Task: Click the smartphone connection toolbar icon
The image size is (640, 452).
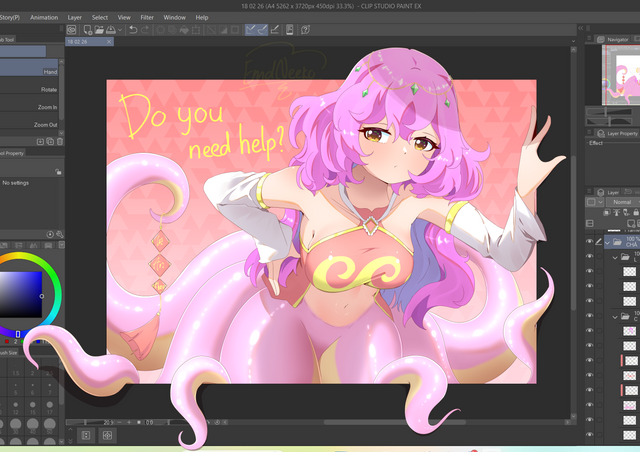Action: point(290,30)
